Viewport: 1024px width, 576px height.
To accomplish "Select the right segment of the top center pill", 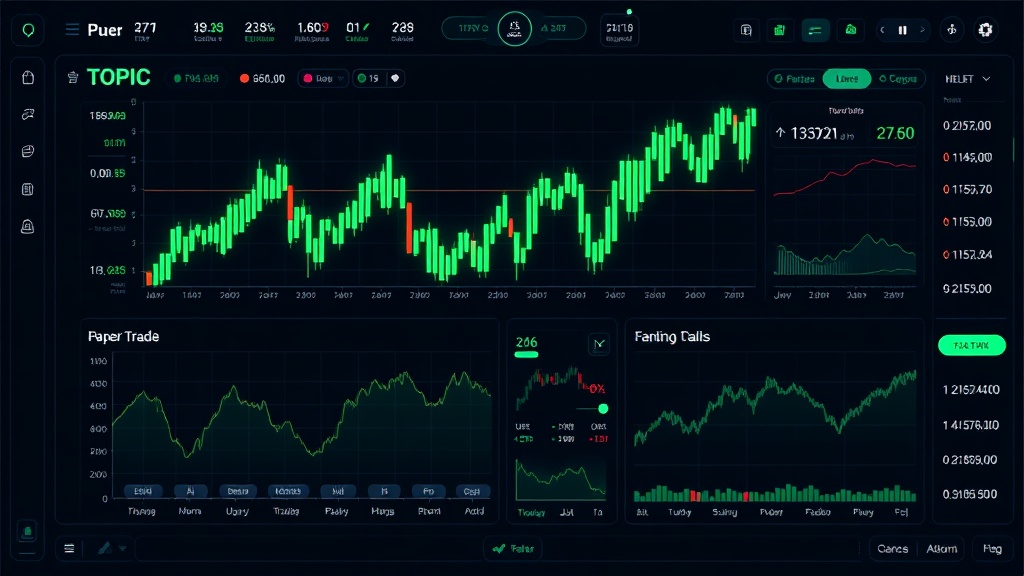I will tap(557, 29).
